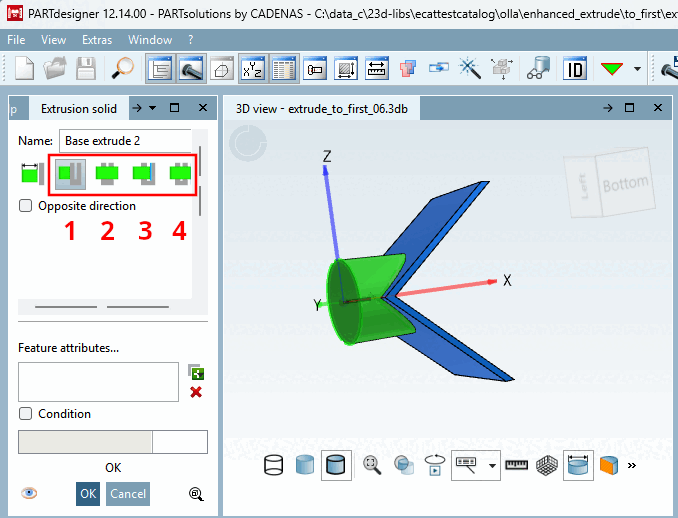
Task: Select wireframe cylinder display mode
Action: [273, 466]
